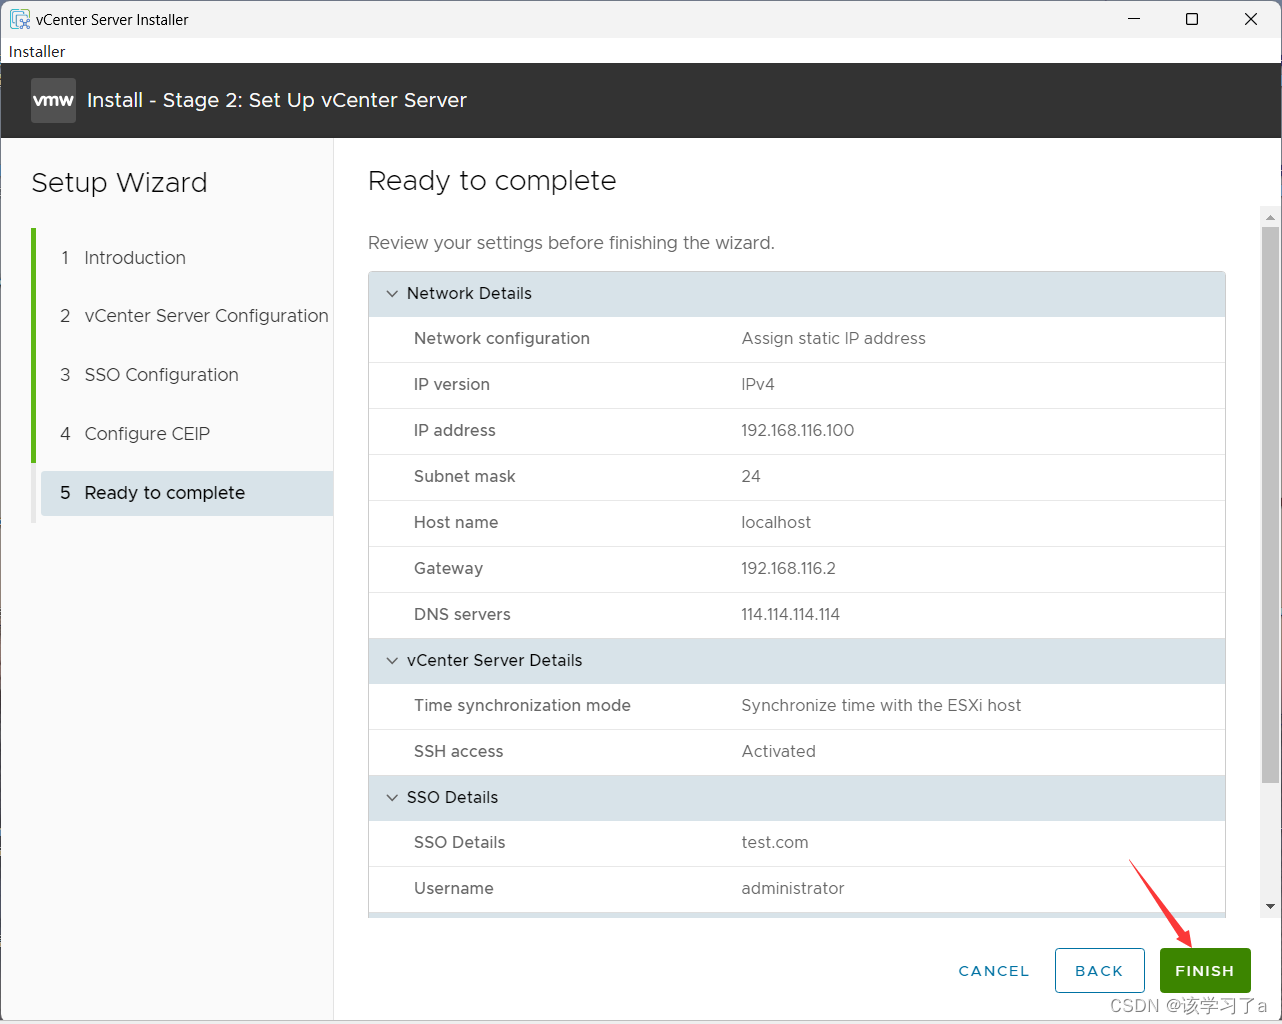Open the Installer menu
This screenshot has width=1282, height=1024.
(37, 51)
